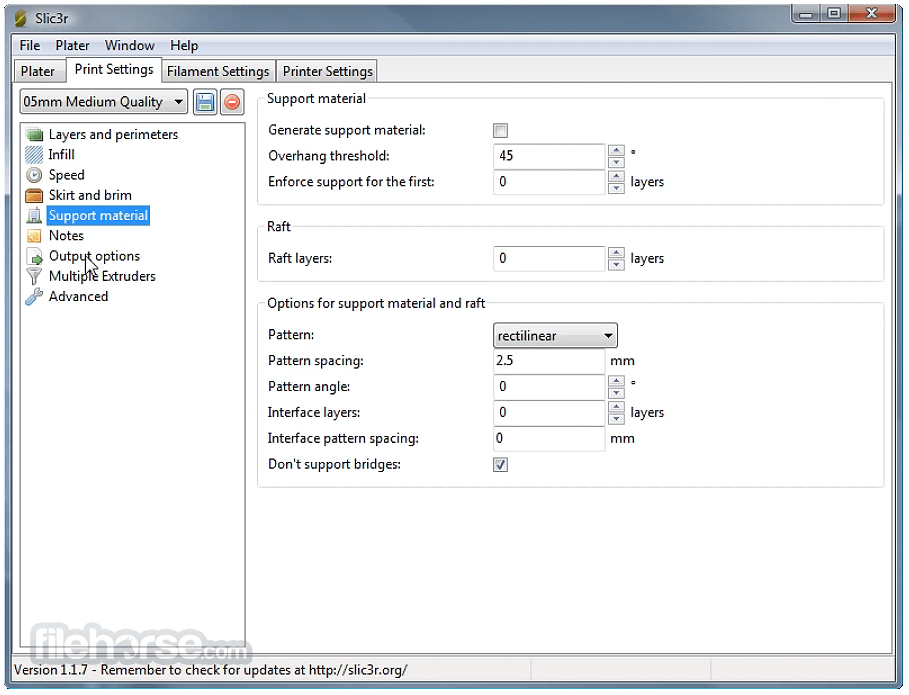Open the rectilinear Pattern dropdown
Viewport: 909px width, 695px height.
[x=555, y=336]
